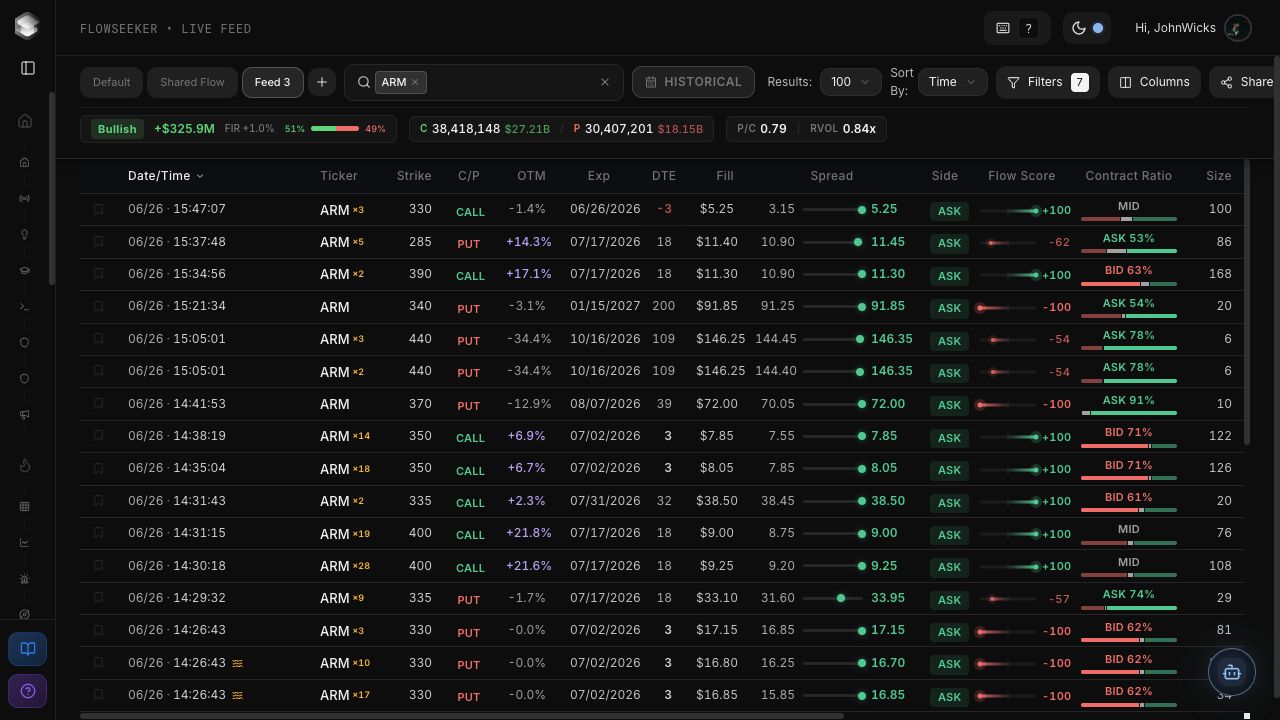Open the flame trending sidebar icon
The image size is (1280, 720).
25,465
